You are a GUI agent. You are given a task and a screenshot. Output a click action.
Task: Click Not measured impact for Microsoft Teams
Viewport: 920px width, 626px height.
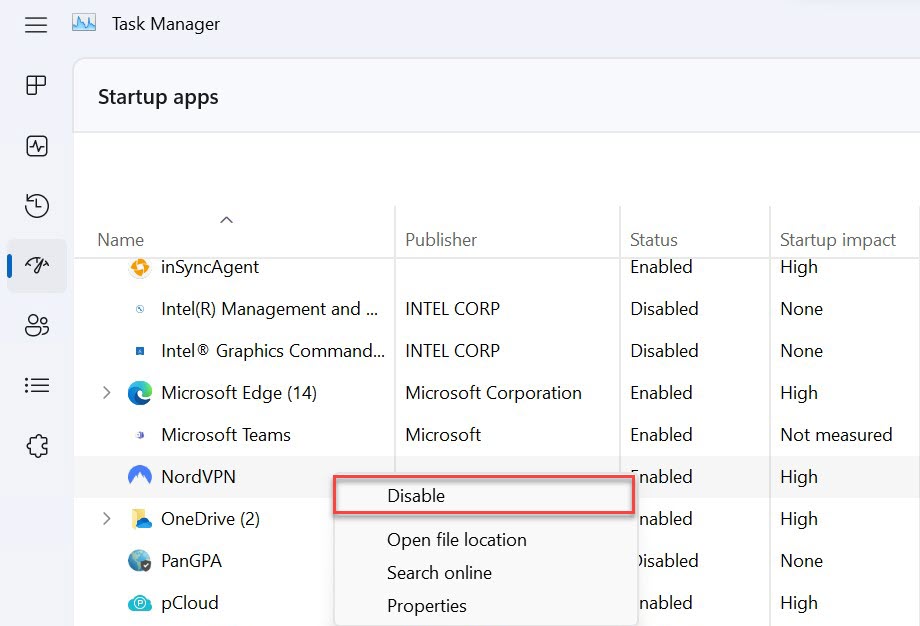click(836, 435)
